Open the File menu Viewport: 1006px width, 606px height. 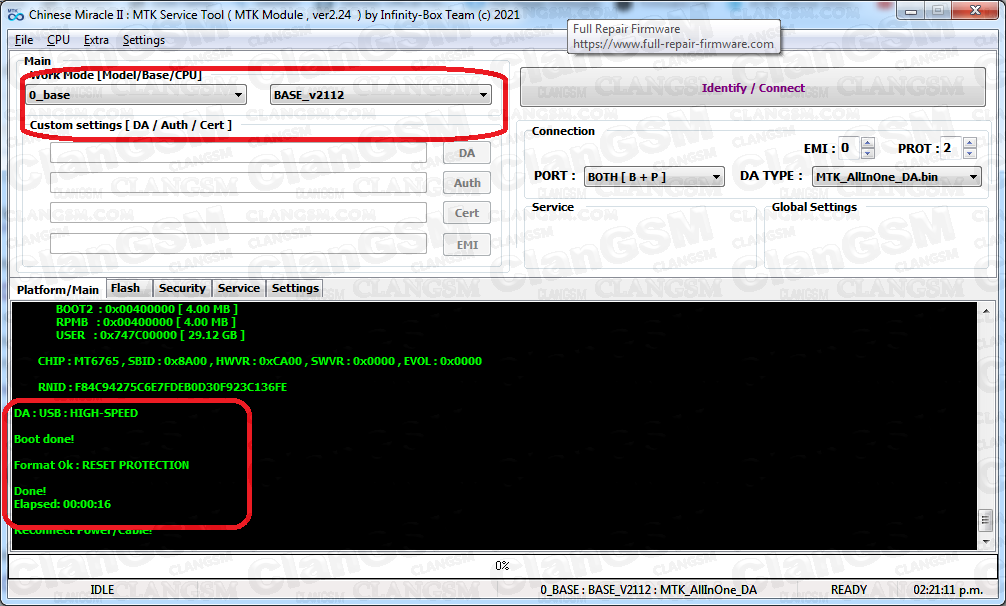pos(24,40)
